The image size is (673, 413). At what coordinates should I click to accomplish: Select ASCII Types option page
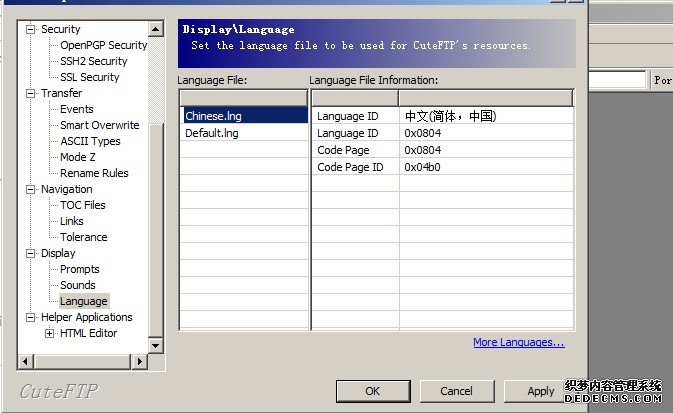90,141
